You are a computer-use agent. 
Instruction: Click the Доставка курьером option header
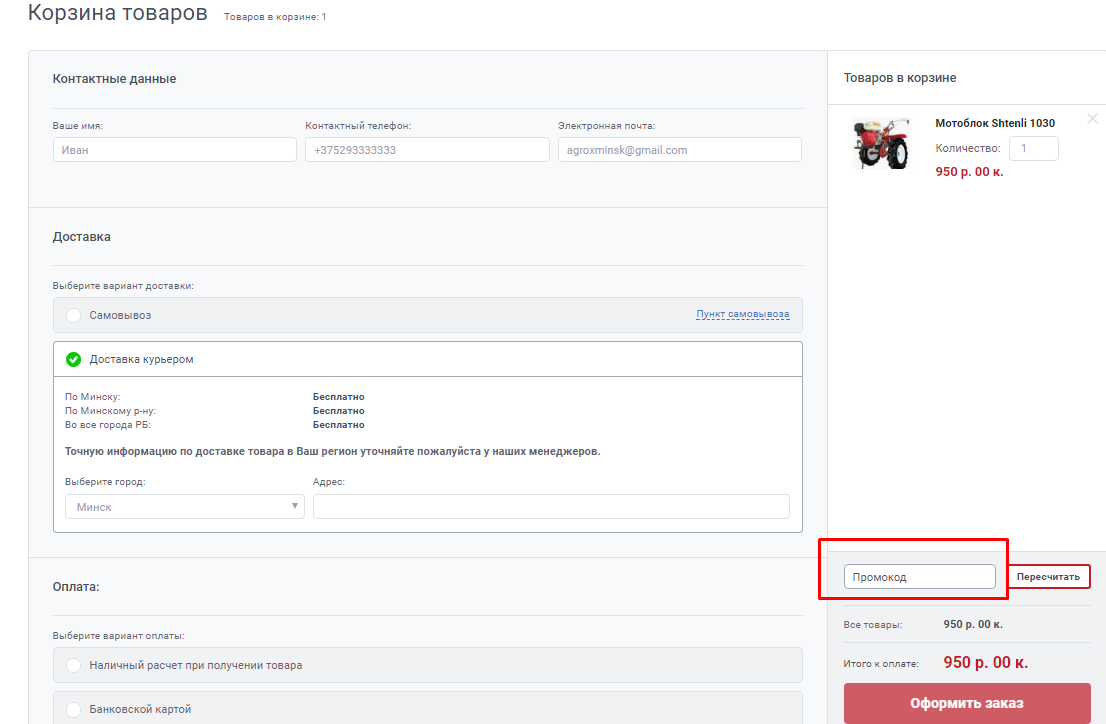427,359
